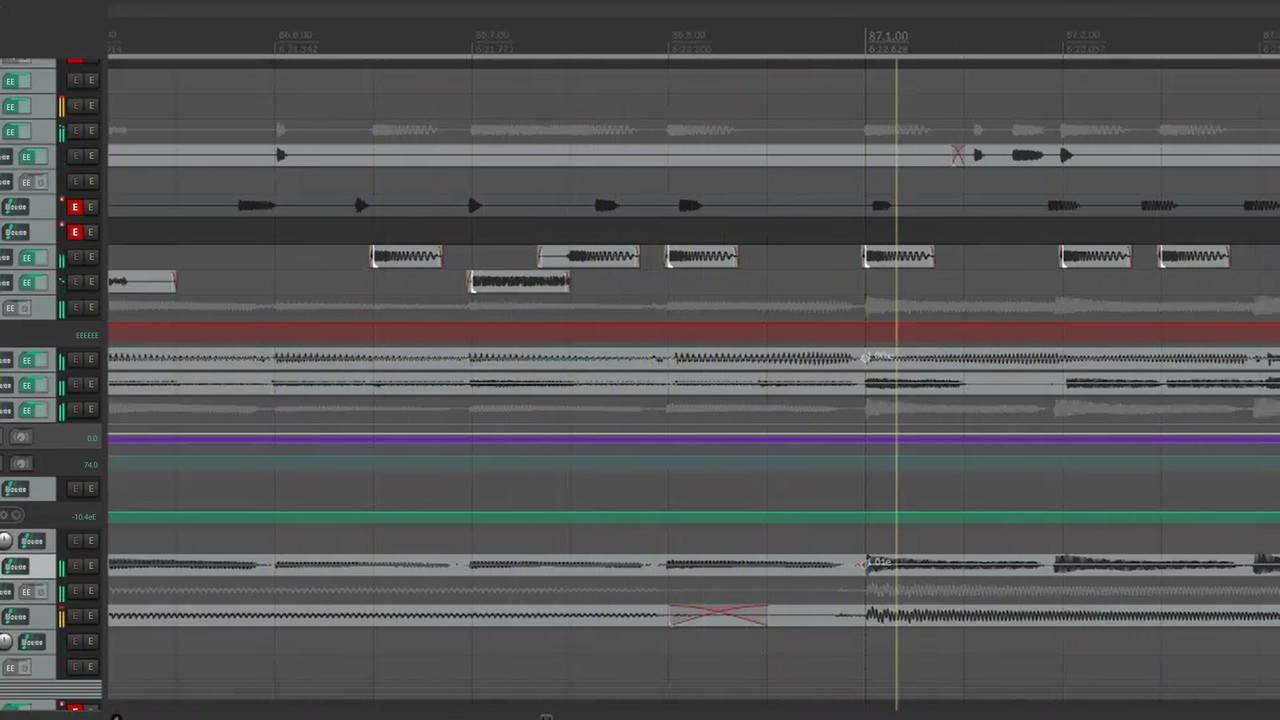Select the bracketed audio clip under the playhead
The height and width of the screenshot is (720, 1280).
tap(898, 256)
